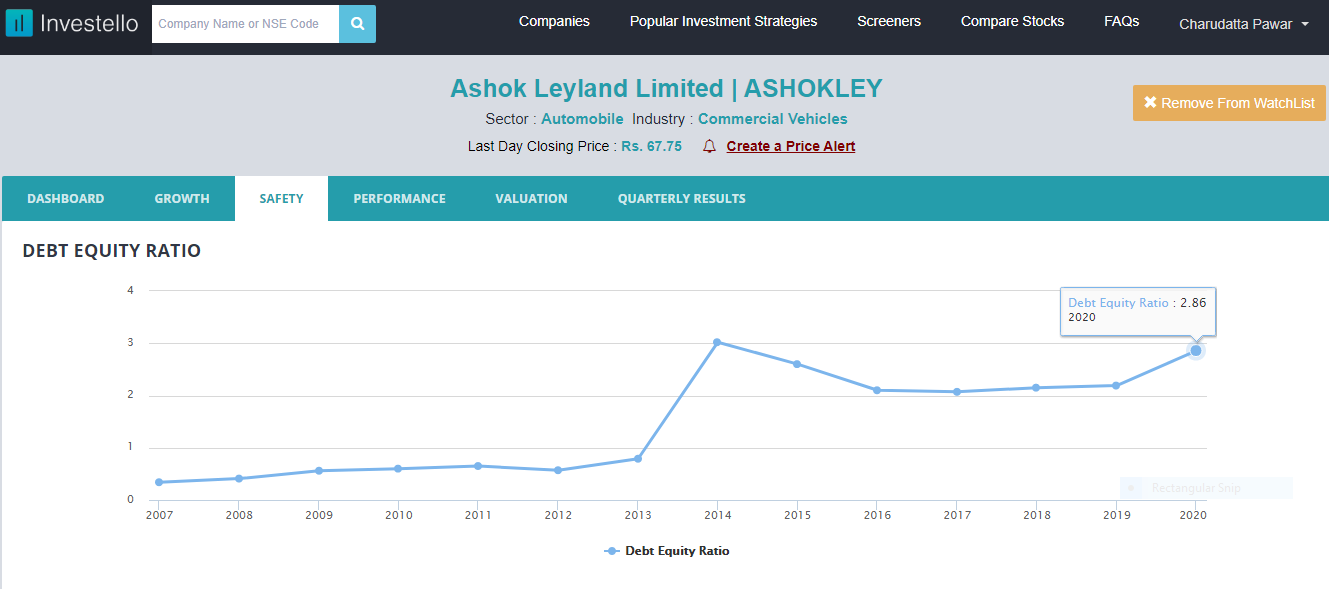
Task: Click the Investello logo icon
Action: pos(19,23)
